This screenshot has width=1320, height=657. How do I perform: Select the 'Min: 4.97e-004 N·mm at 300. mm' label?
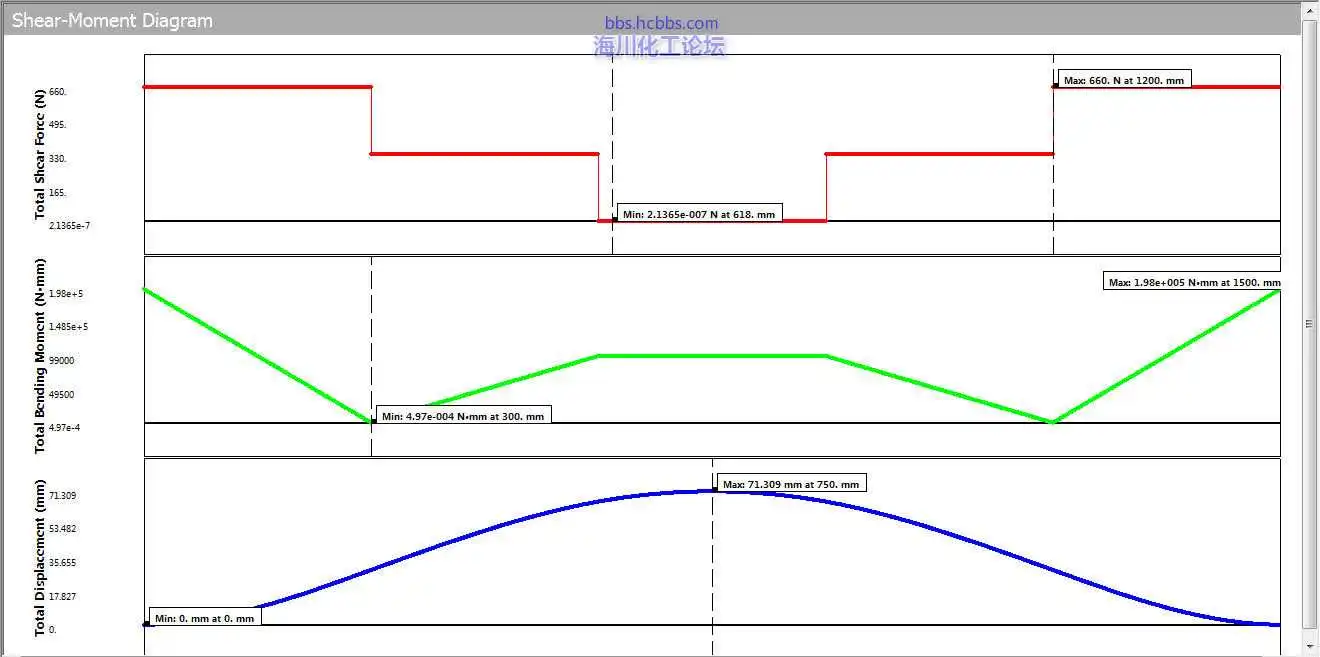pos(463,416)
